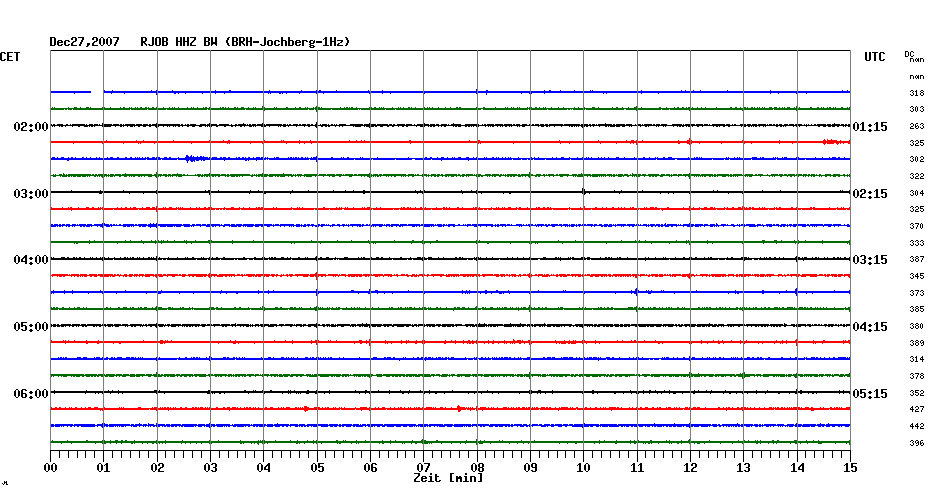Select DC value "304"
The height and width of the screenshot is (494, 930).
pyautogui.click(x=917, y=193)
